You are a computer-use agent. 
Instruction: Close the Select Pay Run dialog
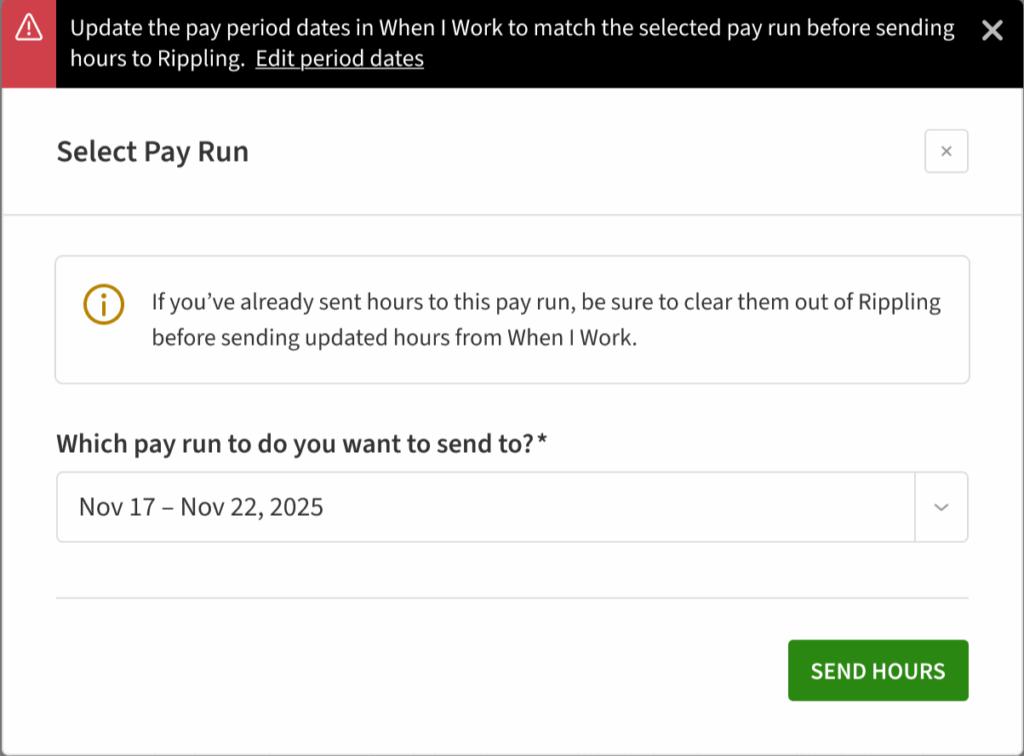tap(946, 152)
